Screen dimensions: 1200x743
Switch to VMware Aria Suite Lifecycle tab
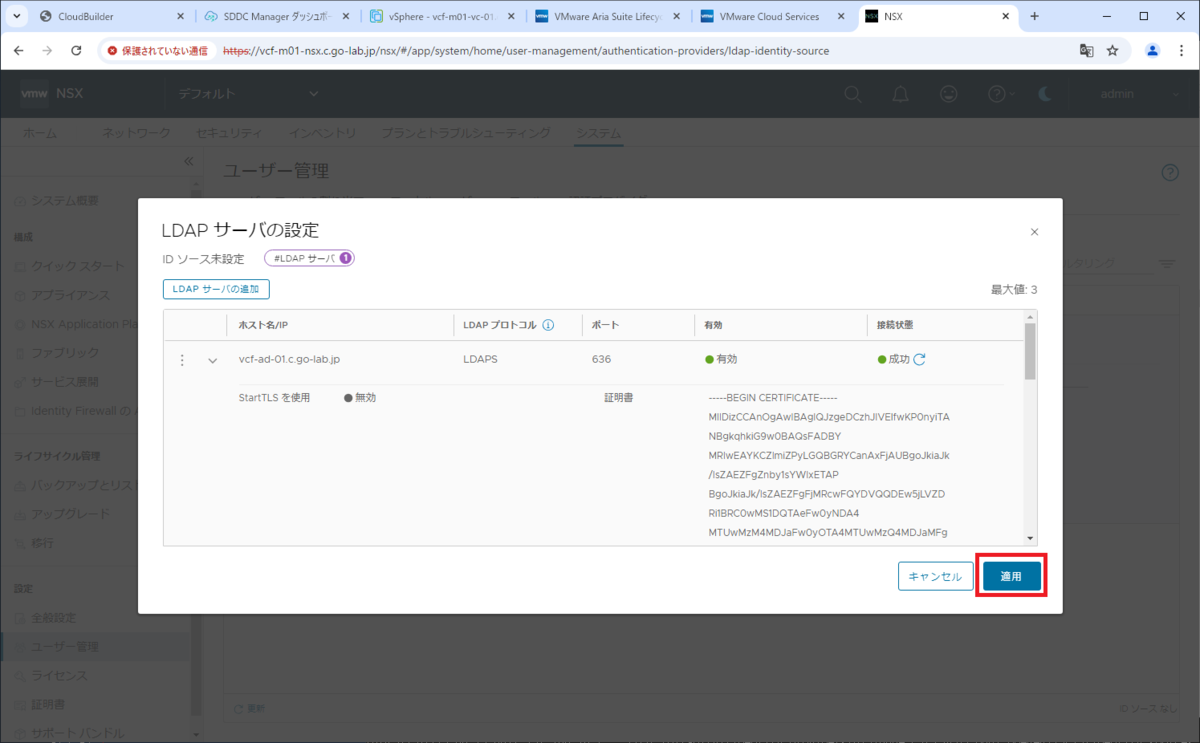[607, 16]
